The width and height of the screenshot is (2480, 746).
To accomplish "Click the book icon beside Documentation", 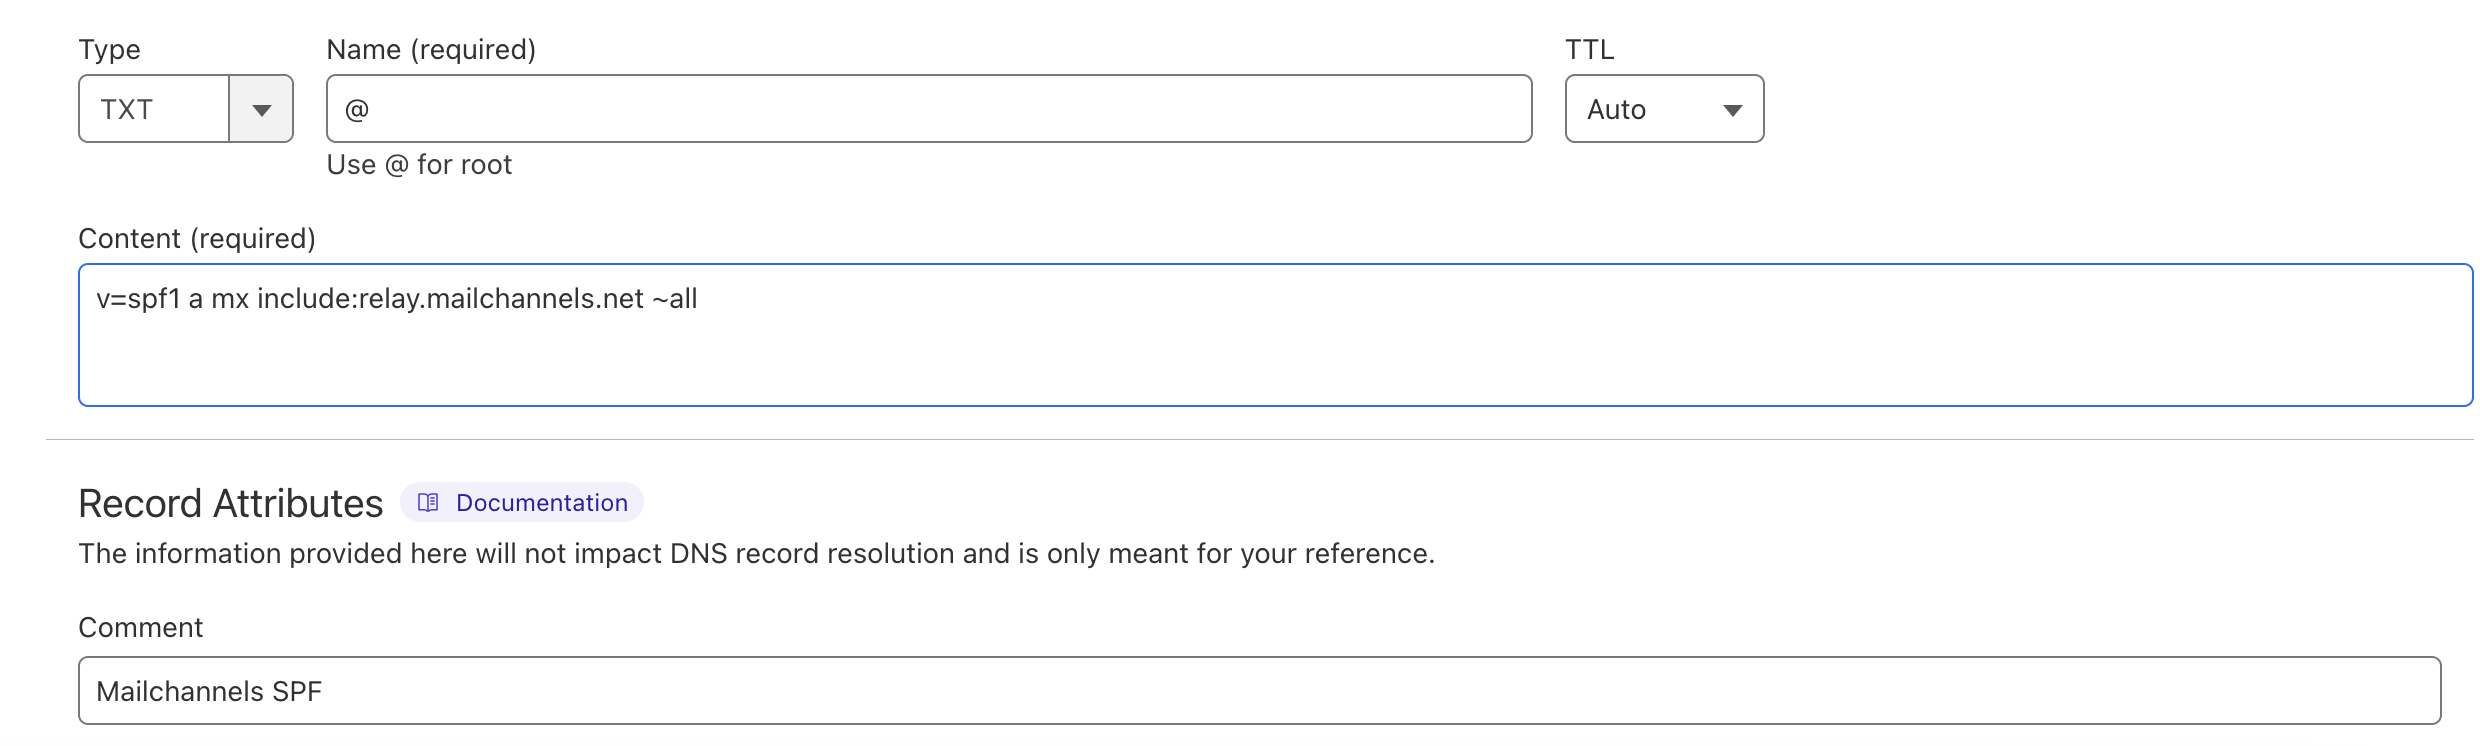I will [428, 502].
